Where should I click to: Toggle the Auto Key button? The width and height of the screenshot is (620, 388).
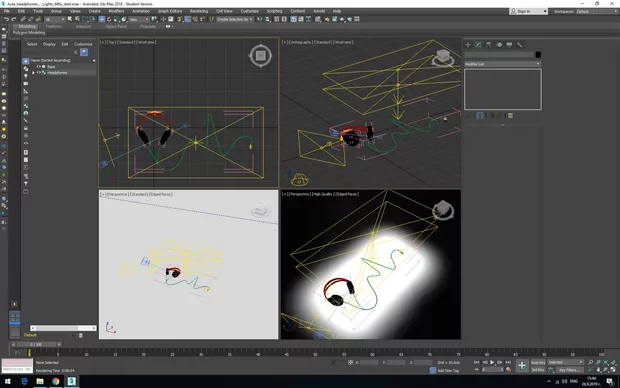pos(538,362)
